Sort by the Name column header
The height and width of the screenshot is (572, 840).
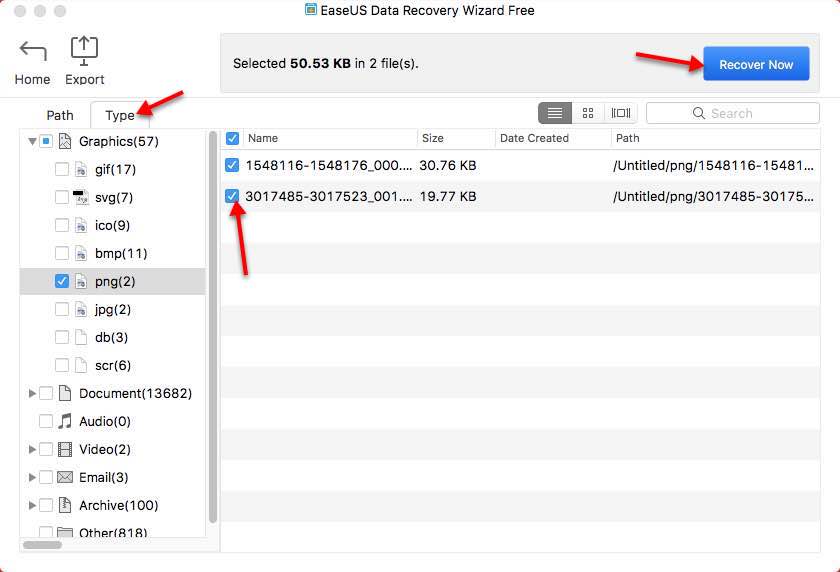click(330, 138)
